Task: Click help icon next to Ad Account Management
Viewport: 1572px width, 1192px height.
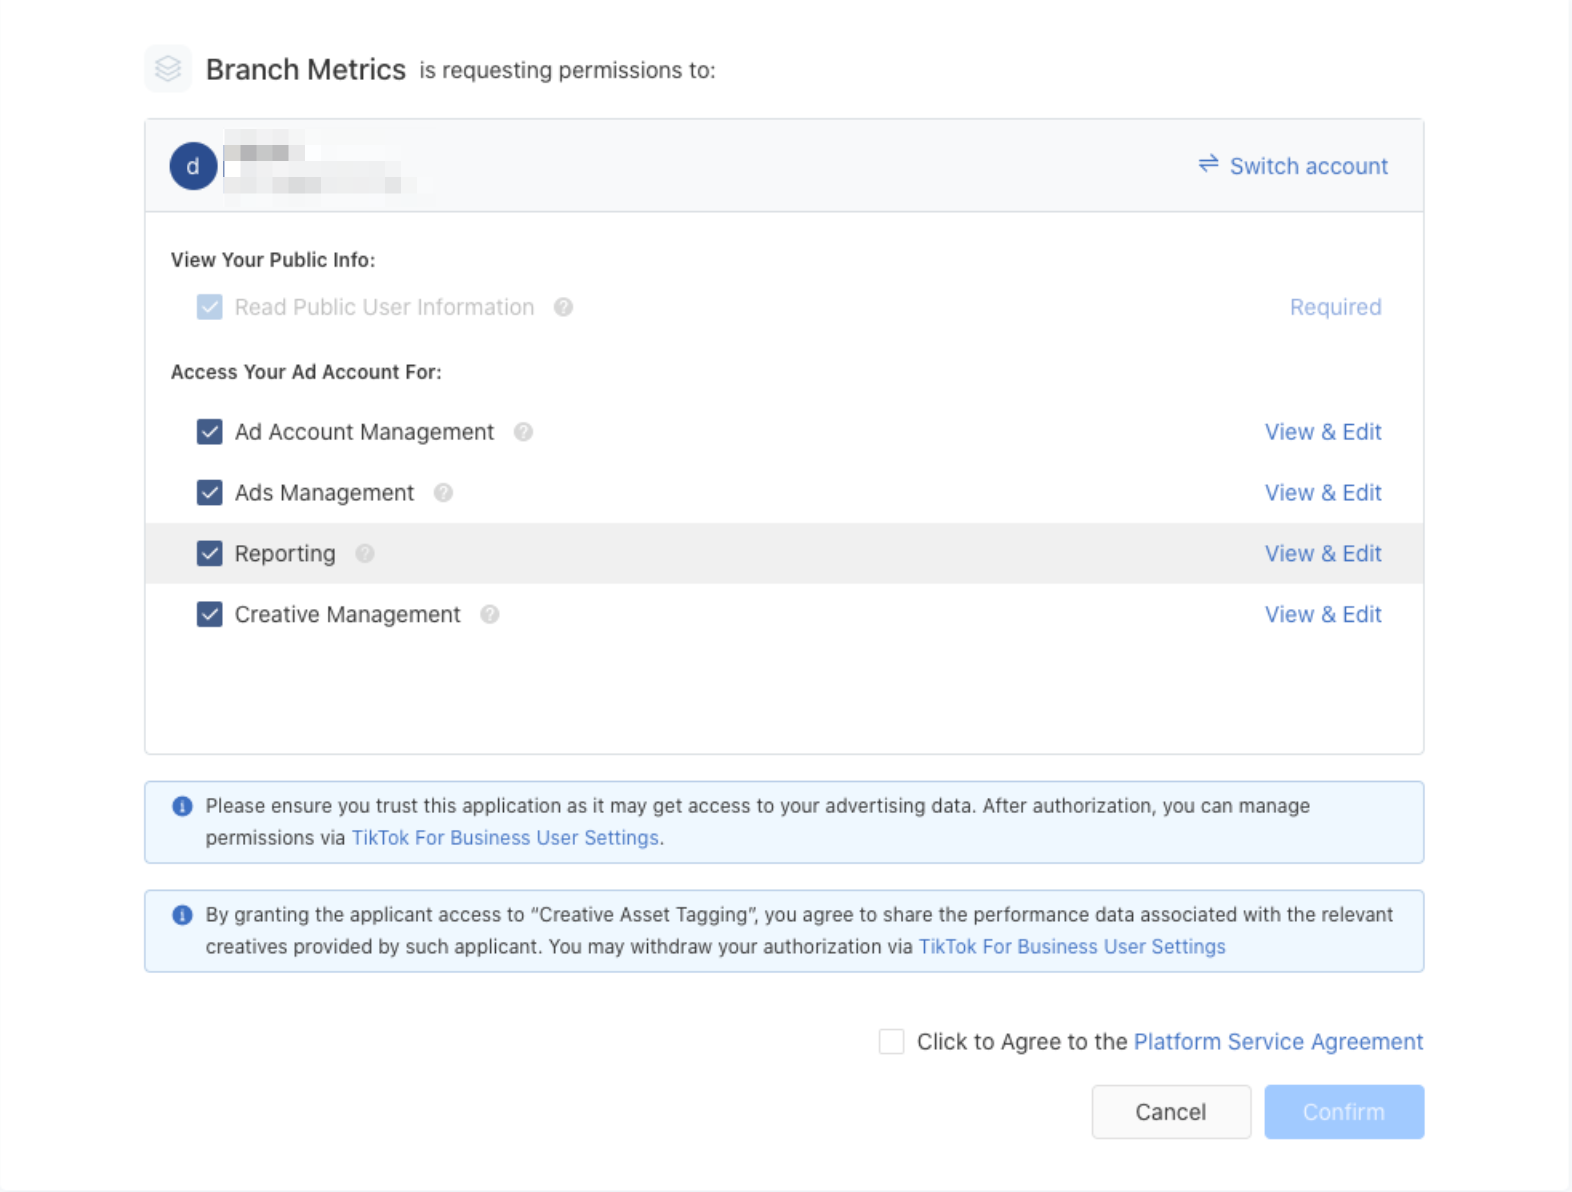Action: pos(523,432)
